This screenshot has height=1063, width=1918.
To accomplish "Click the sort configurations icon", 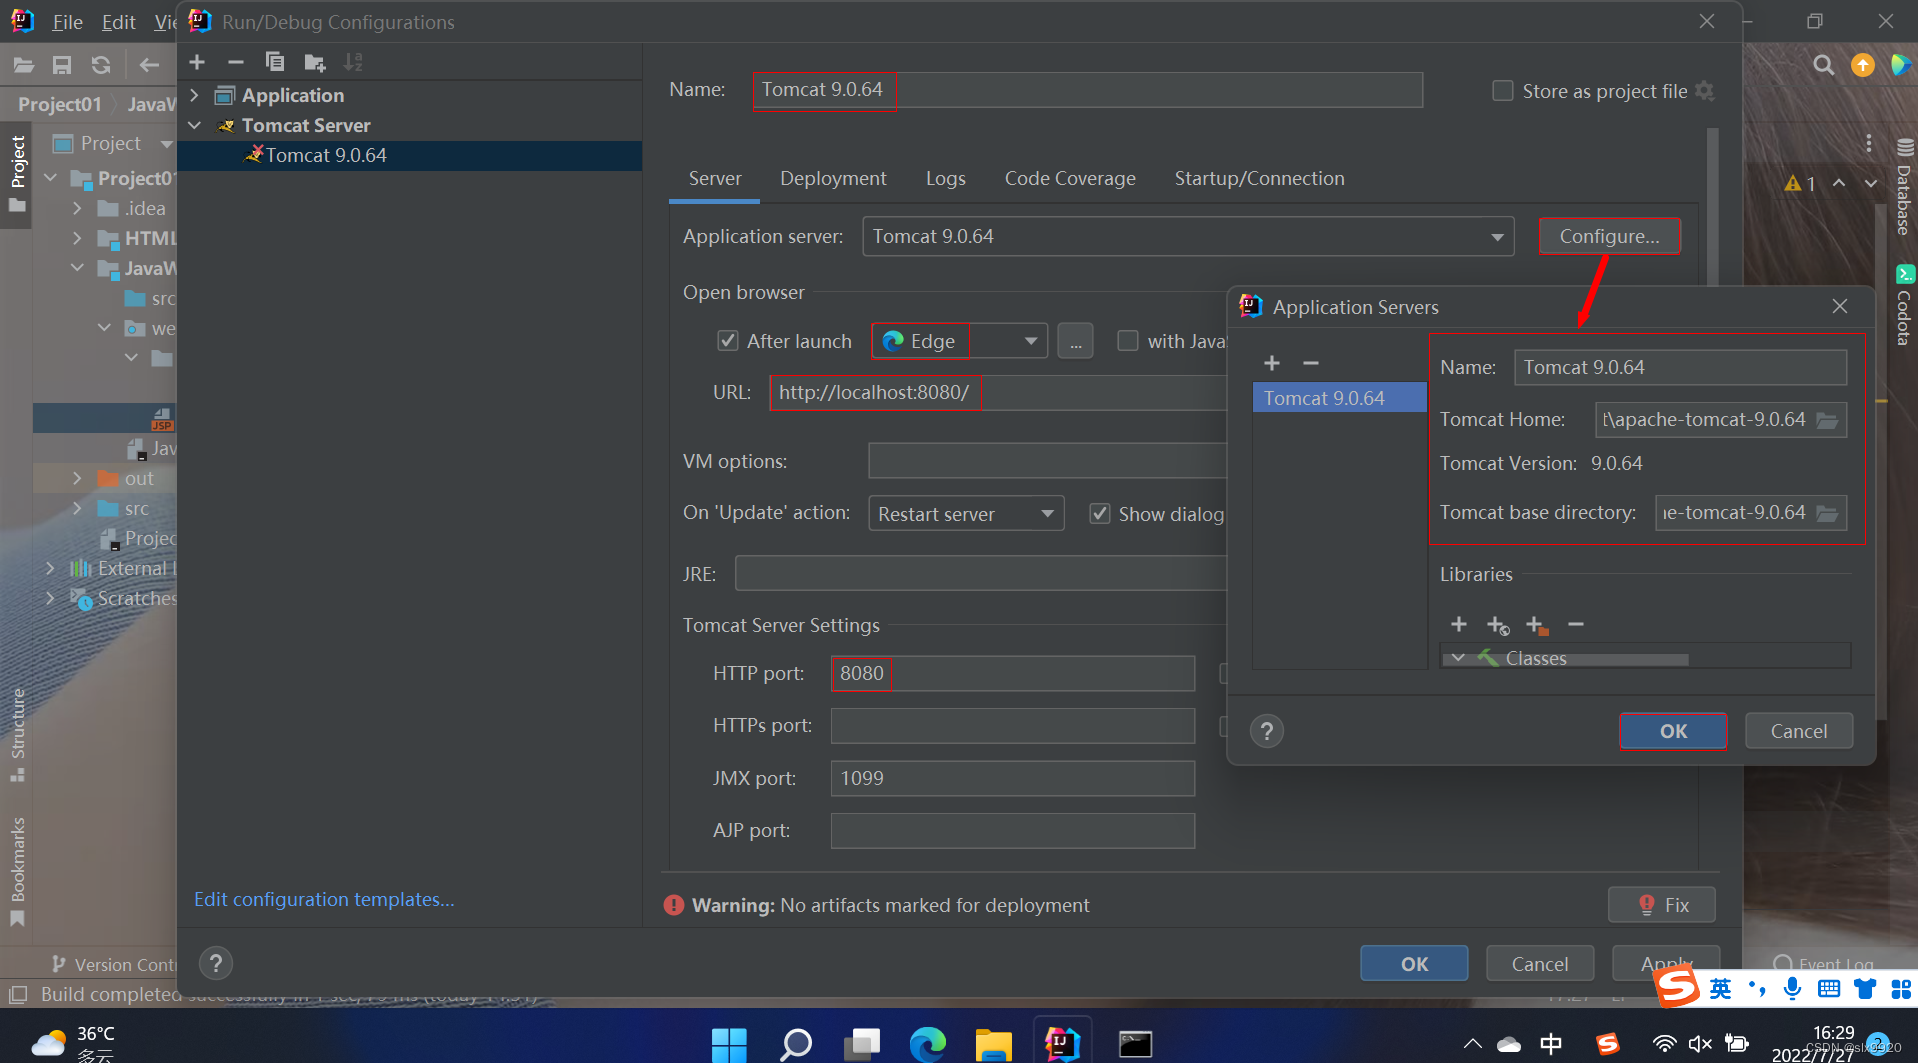I will (x=353, y=62).
